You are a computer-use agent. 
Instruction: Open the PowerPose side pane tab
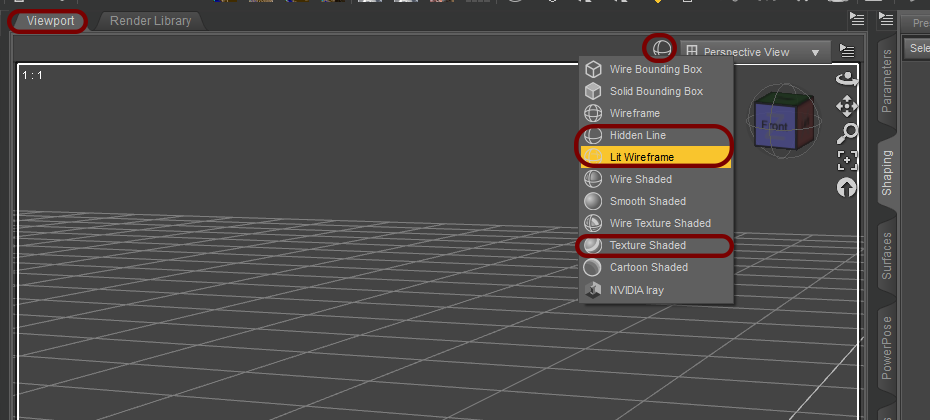coord(887,348)
